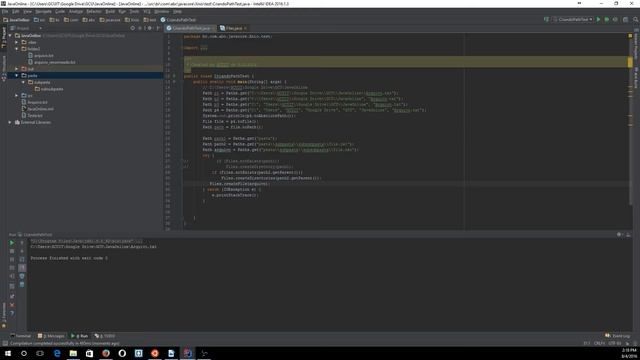Toggle tool window buttons icon in status bar

4,344
